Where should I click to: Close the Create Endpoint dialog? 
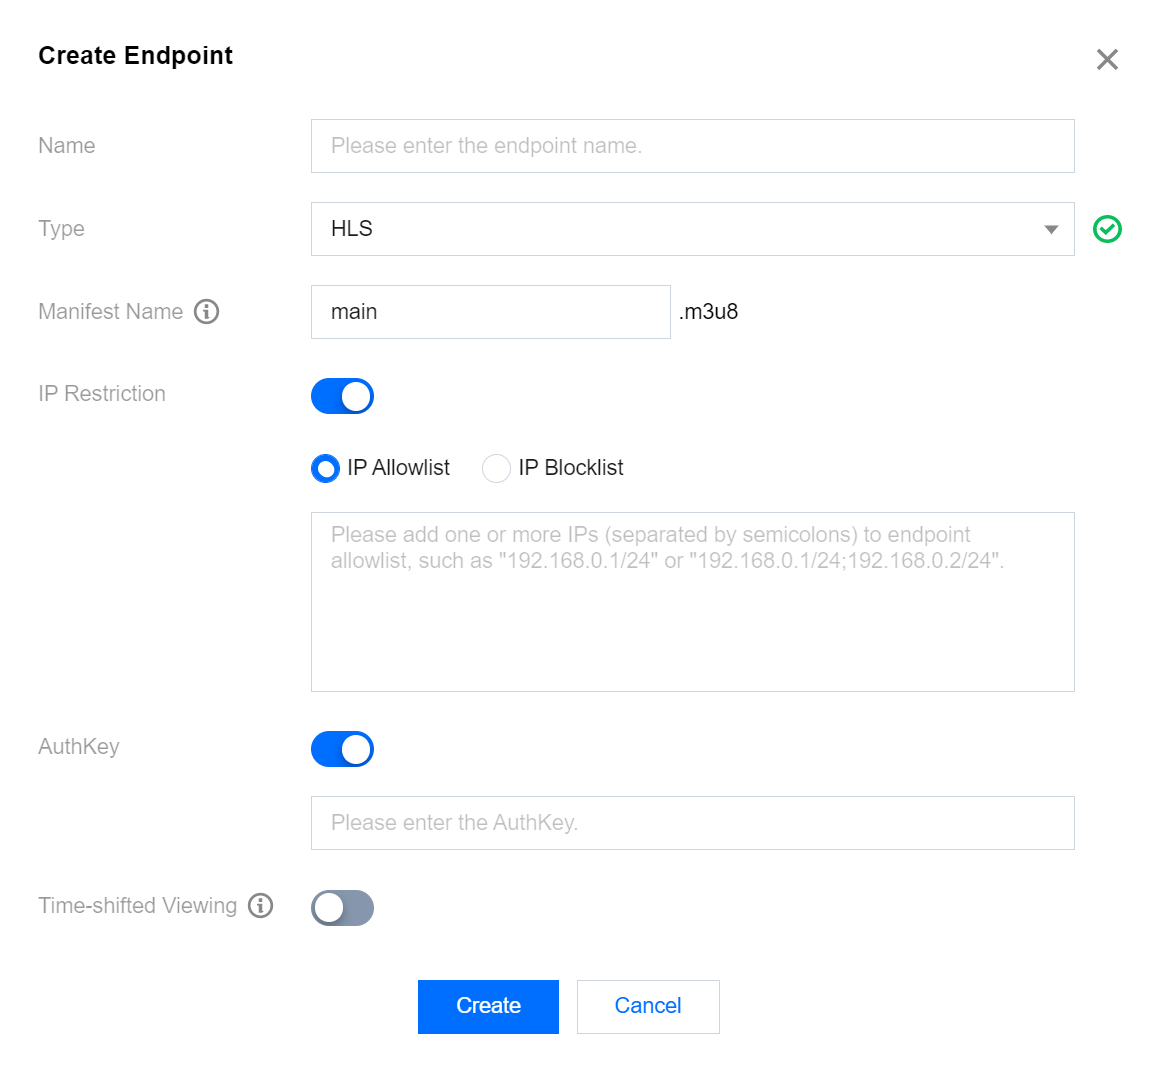[x=1107, y=59]
